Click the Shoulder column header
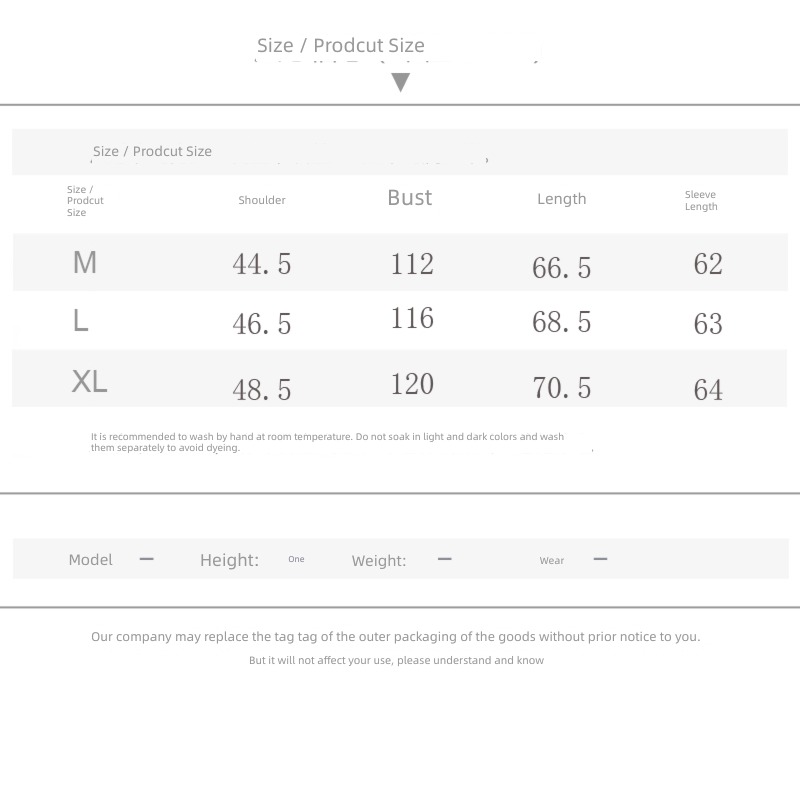The image size is (800, 800). click(262, 200)
